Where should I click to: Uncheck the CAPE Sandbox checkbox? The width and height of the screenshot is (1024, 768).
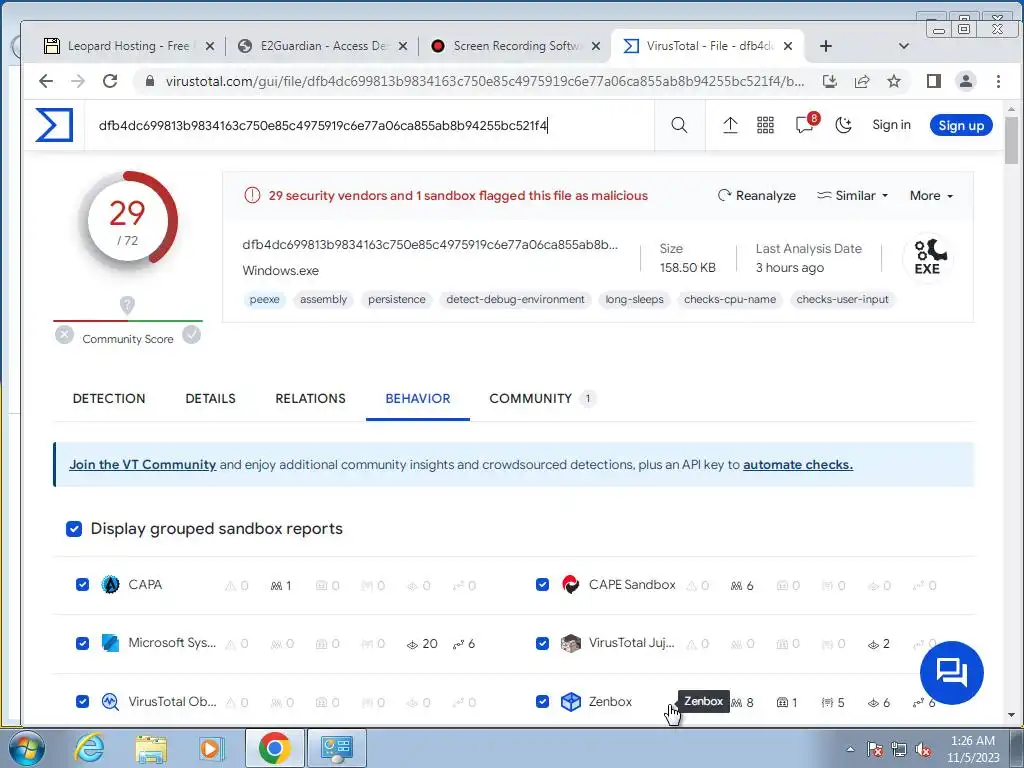(542, 584)
